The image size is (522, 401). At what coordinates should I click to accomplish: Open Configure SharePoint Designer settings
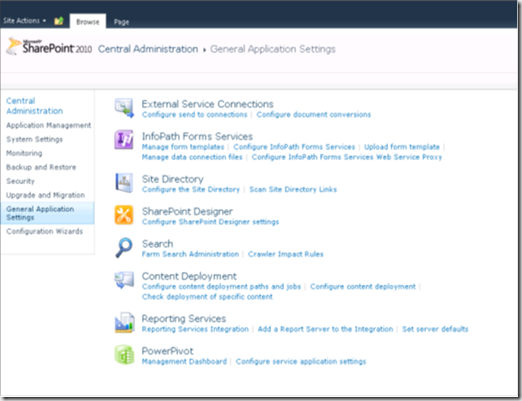pos(210,222)
